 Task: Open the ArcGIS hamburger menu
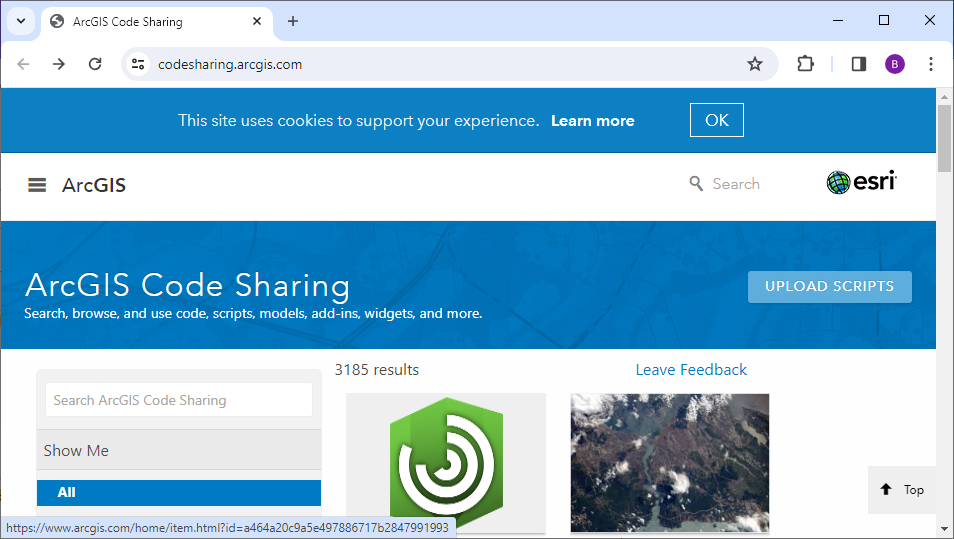37,185
